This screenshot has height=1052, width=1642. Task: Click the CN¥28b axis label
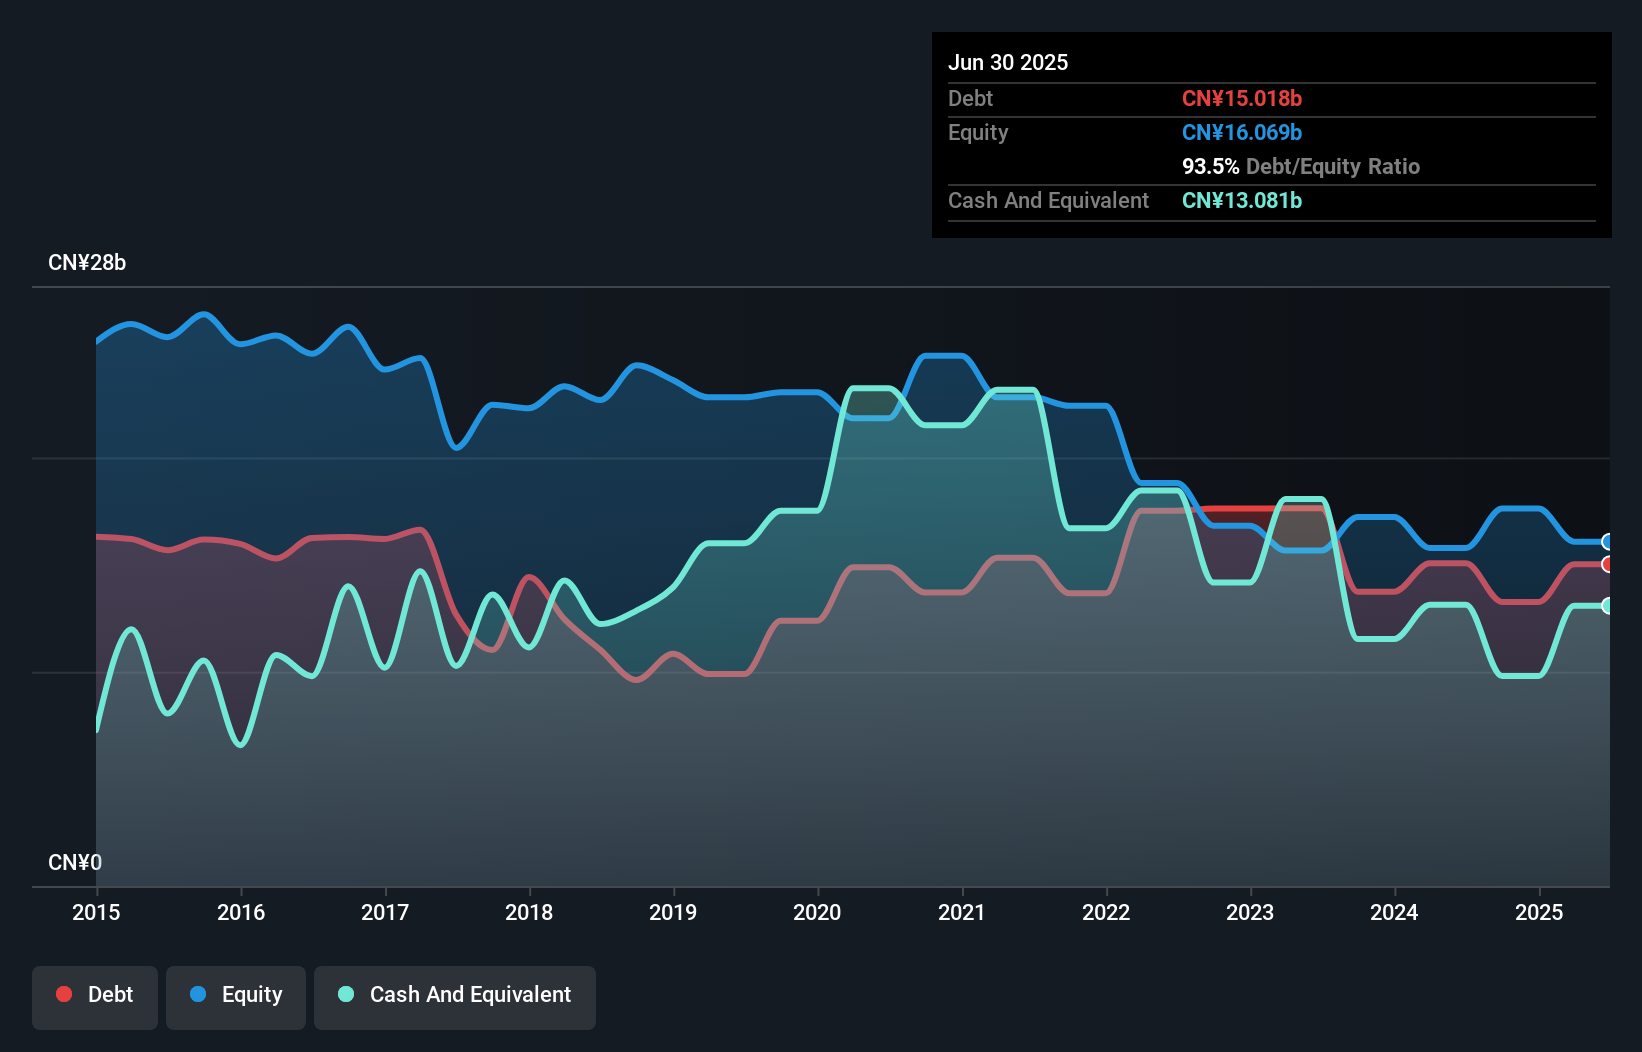88,262
